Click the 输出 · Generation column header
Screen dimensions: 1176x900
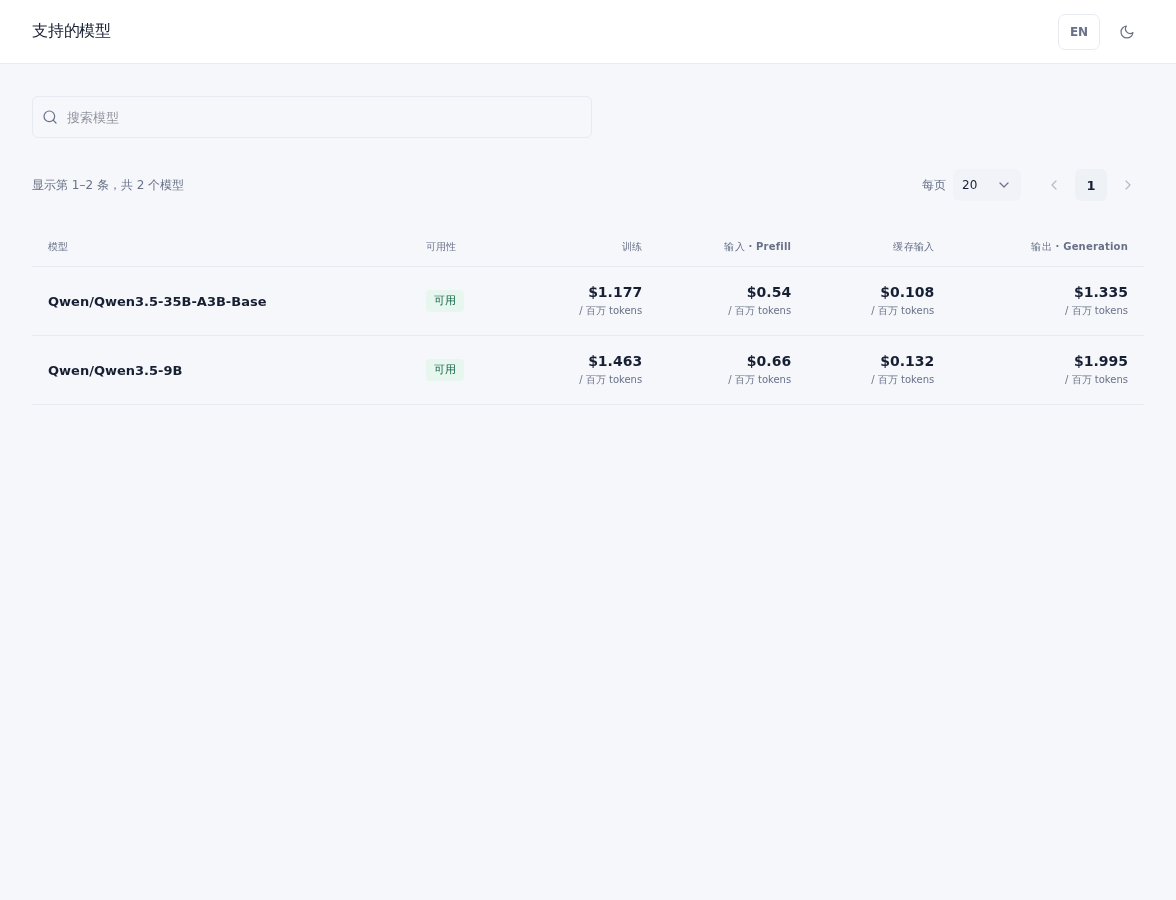click(1078, 247)
